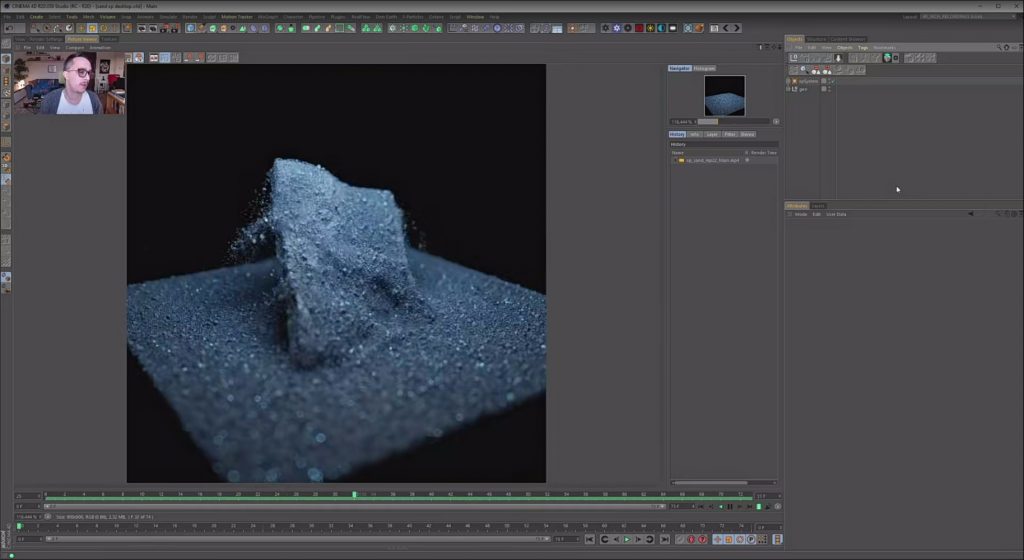
Task: Switch to the Histogram tab
Action: [x=704, y=68]
